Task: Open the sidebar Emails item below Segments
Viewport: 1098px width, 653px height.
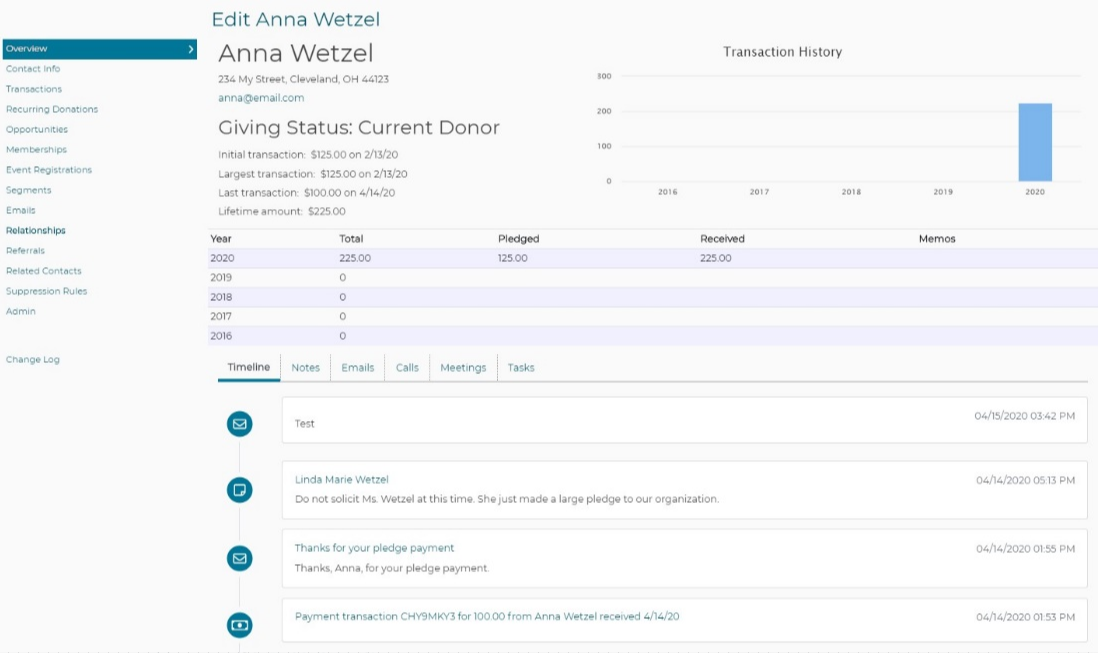Action: [20, 210]
